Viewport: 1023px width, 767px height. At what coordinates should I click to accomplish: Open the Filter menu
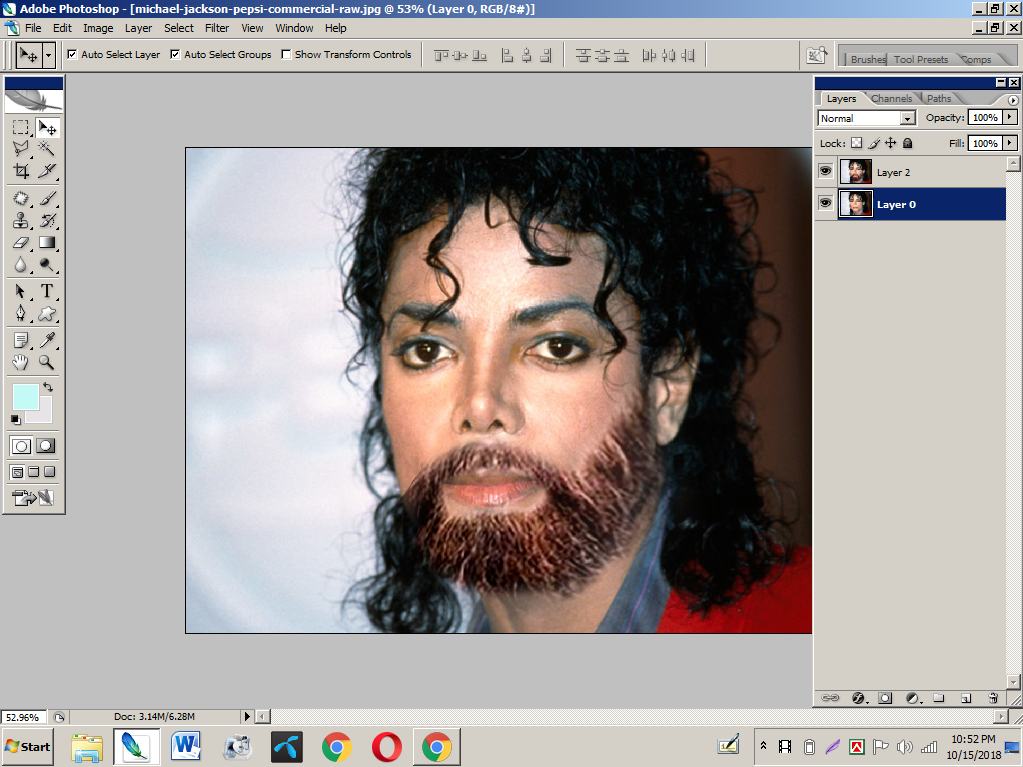tap(217, 28)
